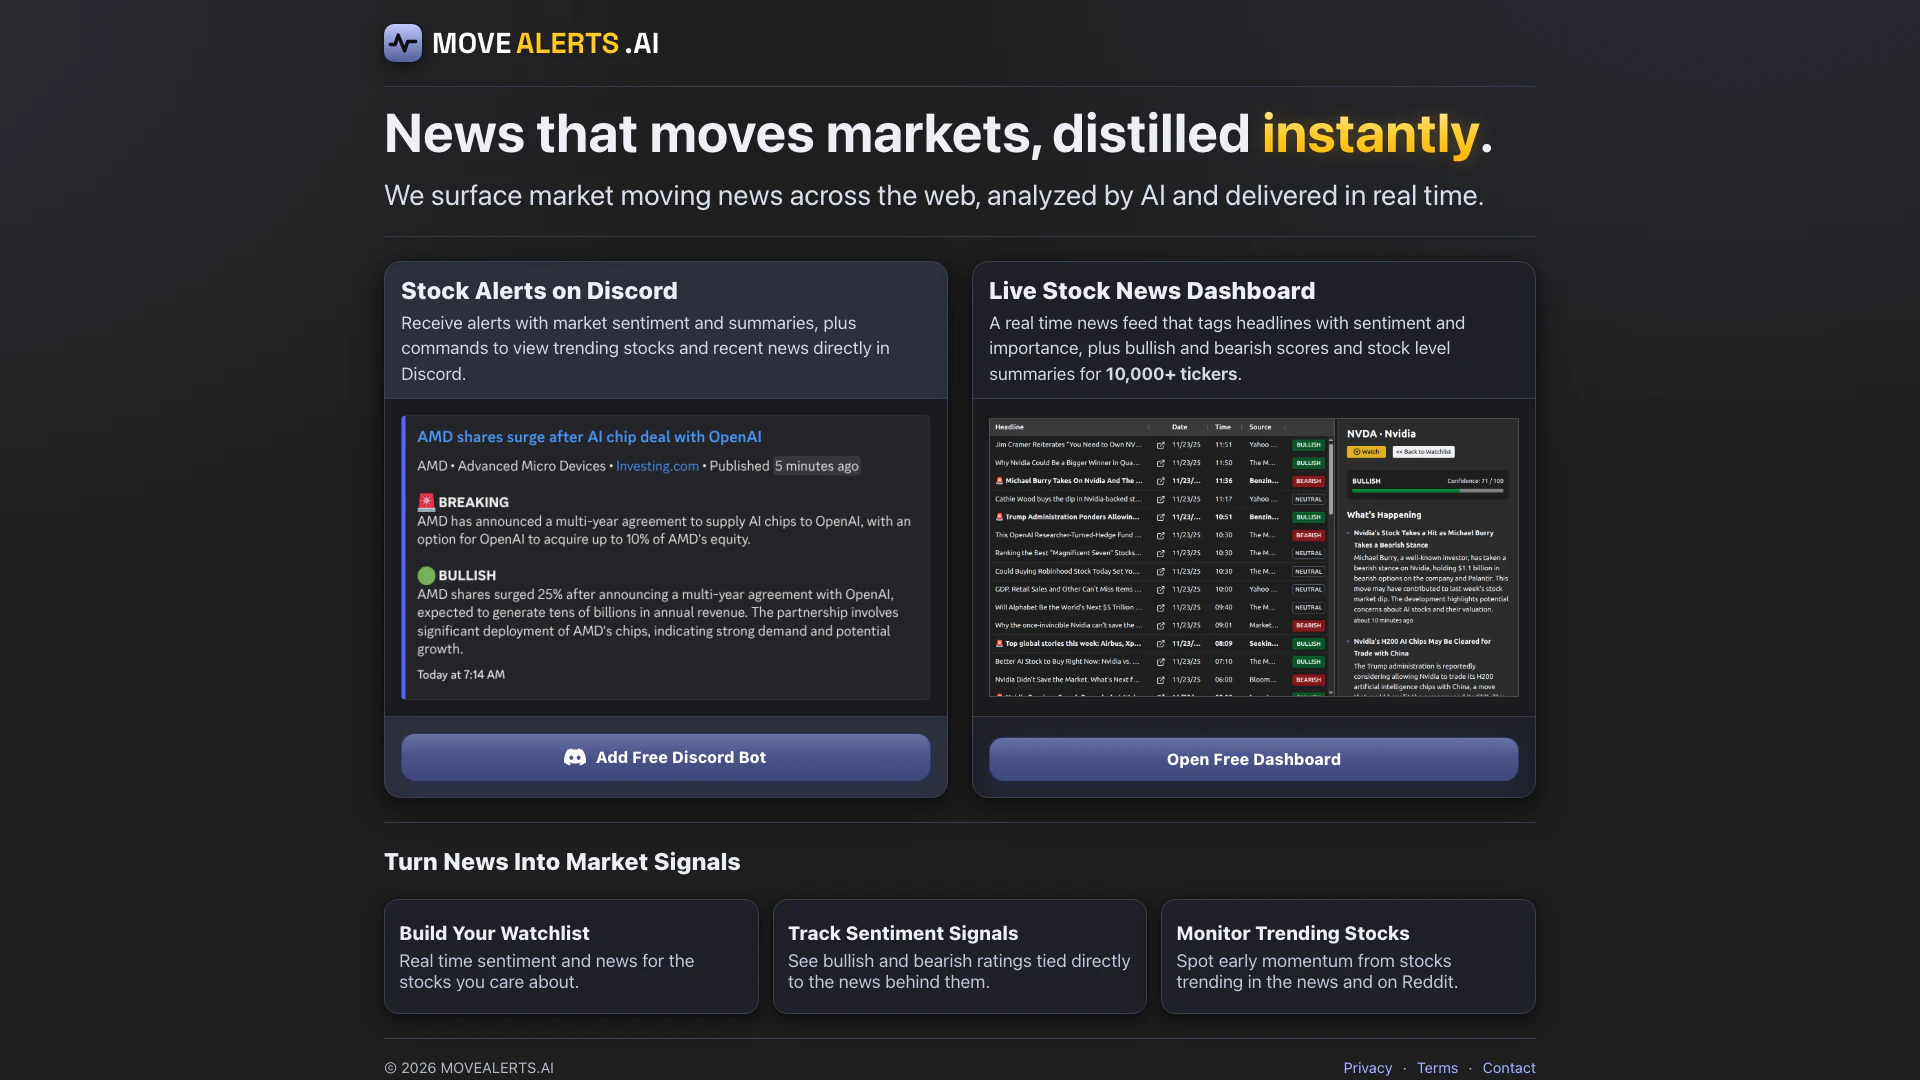
Task: Click the yellow Watch button in NVDA panel
Action: (1366, 452)
